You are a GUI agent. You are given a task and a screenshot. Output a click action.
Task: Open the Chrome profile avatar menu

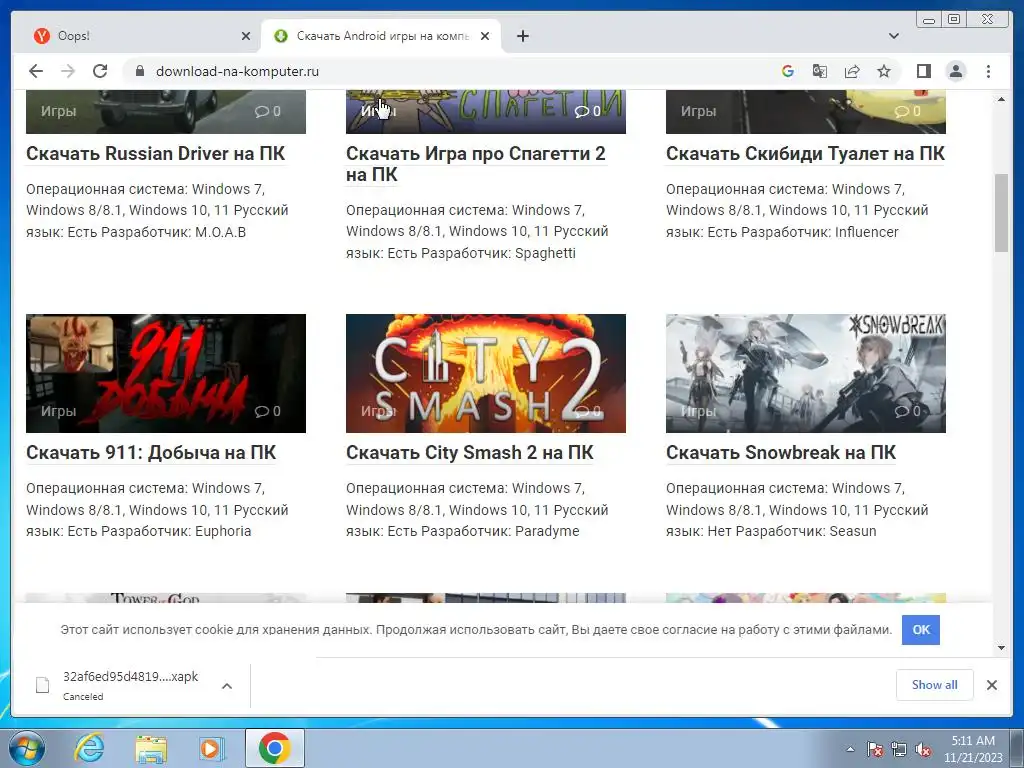(956, 71)
